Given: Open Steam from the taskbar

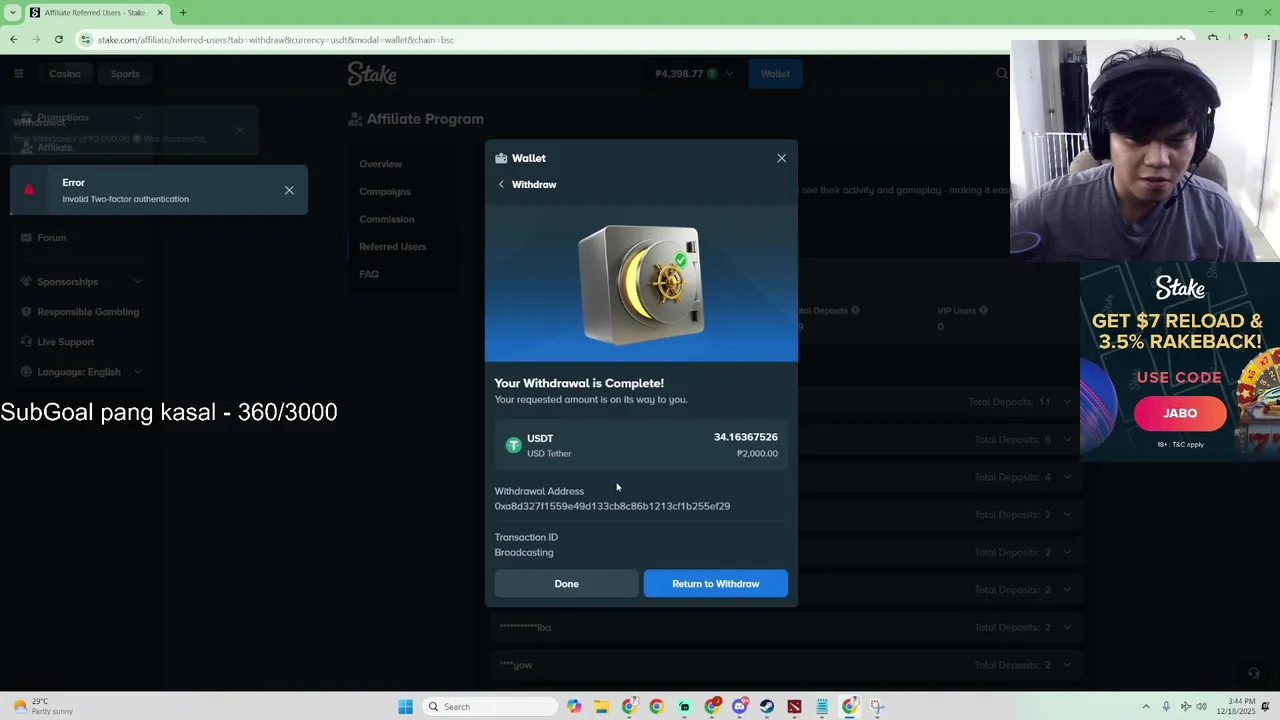Looking at the screenshot, I should pyautogui.click(x=767, y=707).
